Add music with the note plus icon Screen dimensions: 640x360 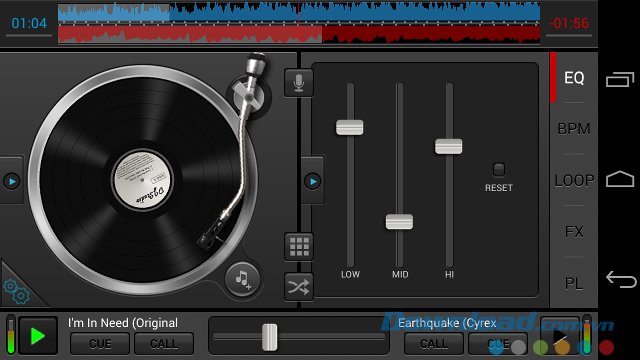tap(243, 280)
